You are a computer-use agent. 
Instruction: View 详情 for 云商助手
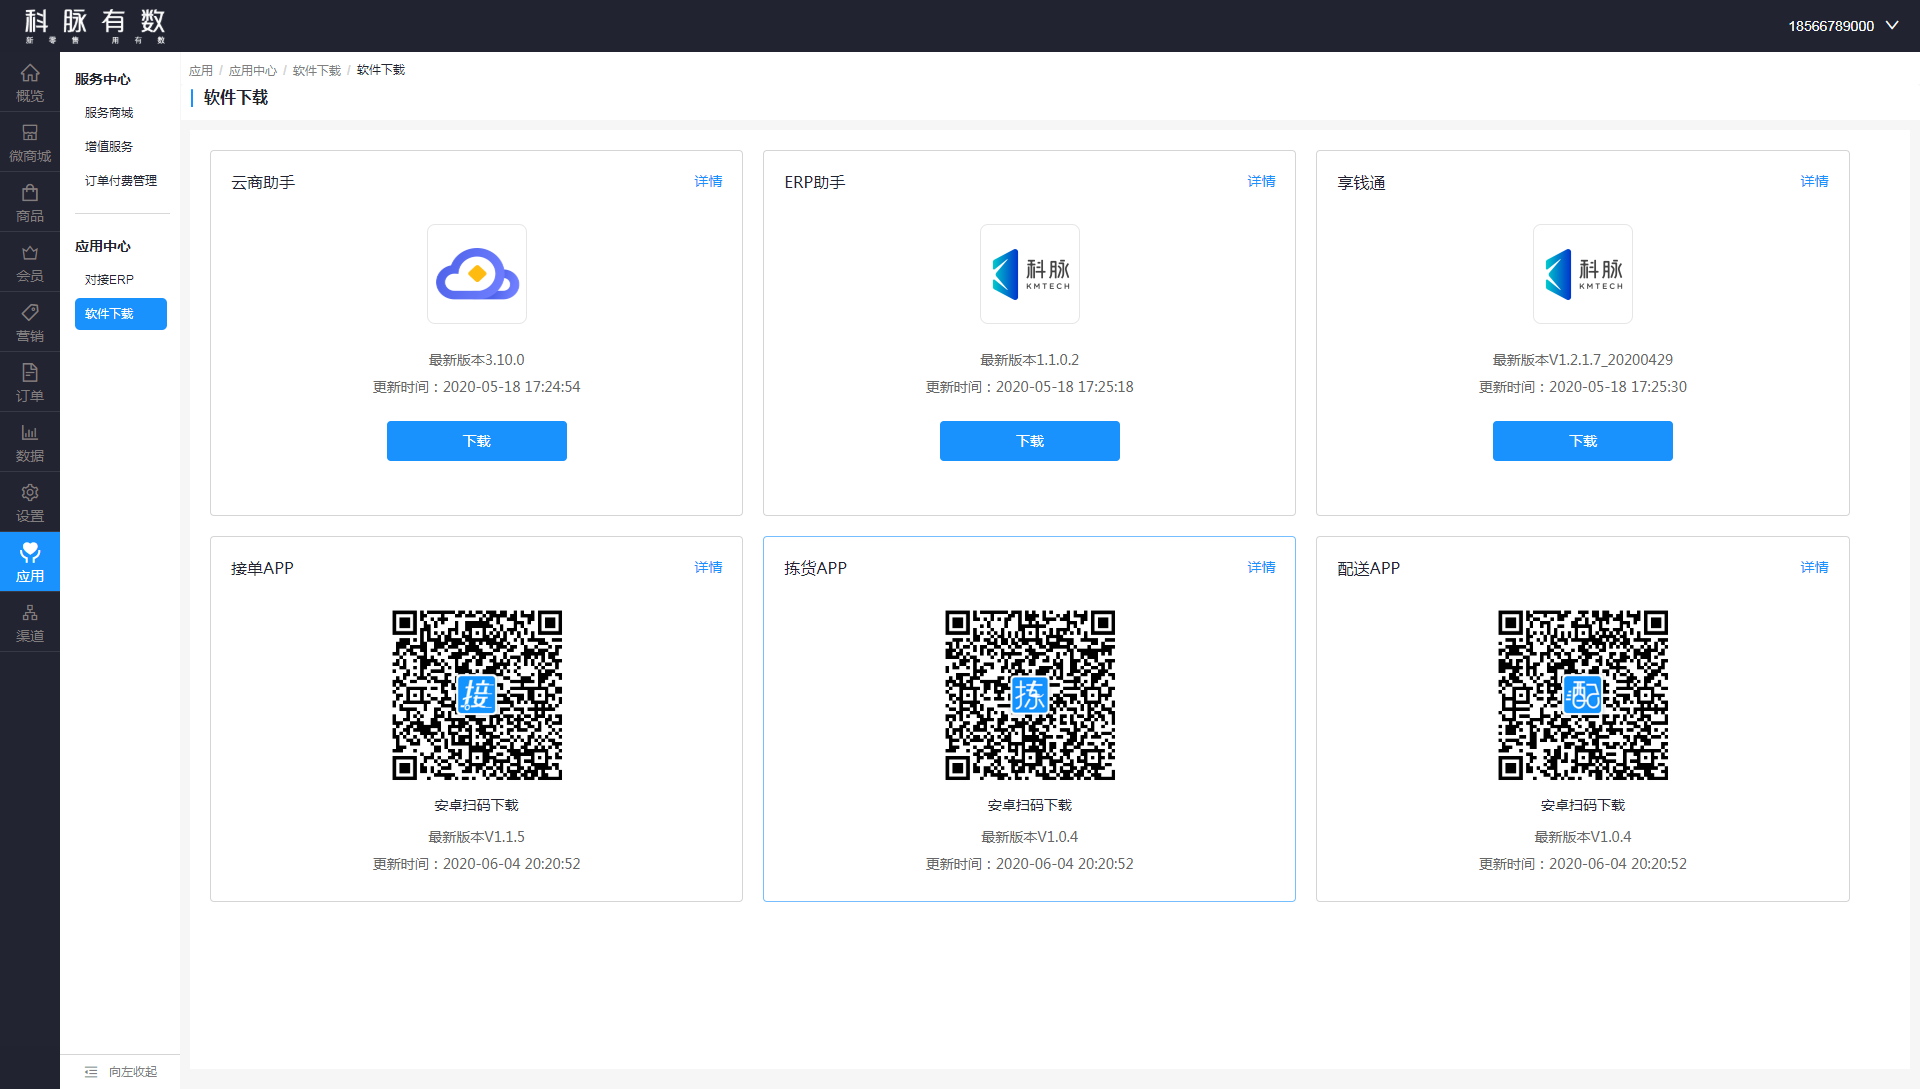tap(708, 182)
